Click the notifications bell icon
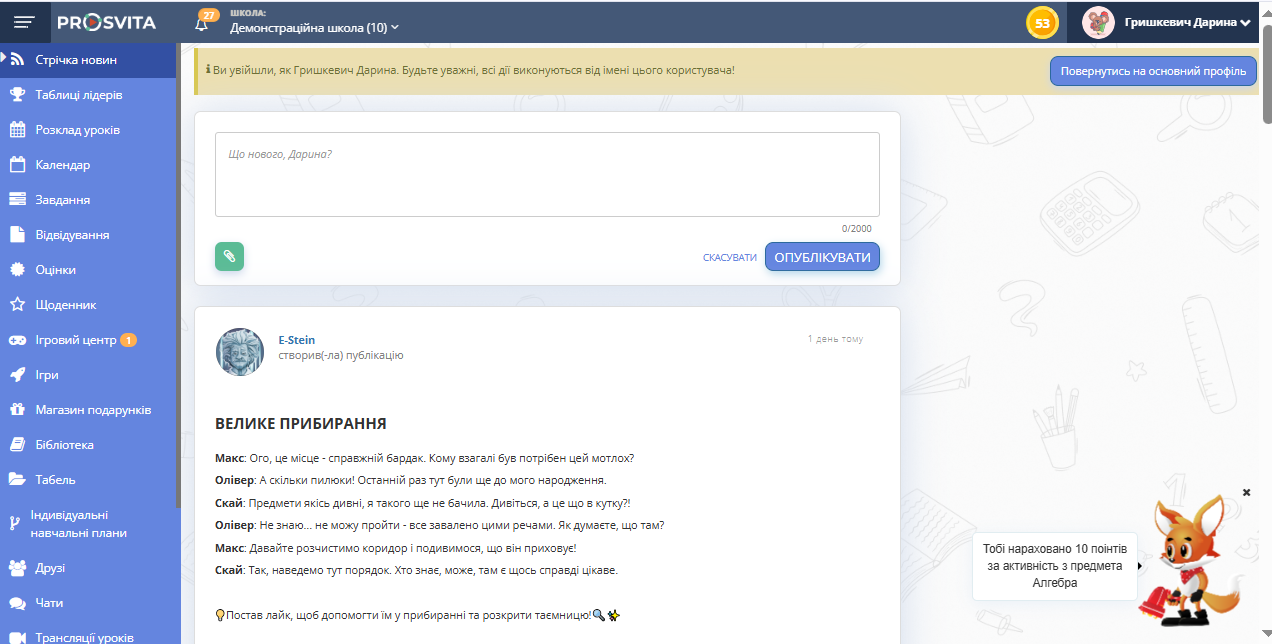The height and width of the screenshot is (644, 1272). (202, 23)
